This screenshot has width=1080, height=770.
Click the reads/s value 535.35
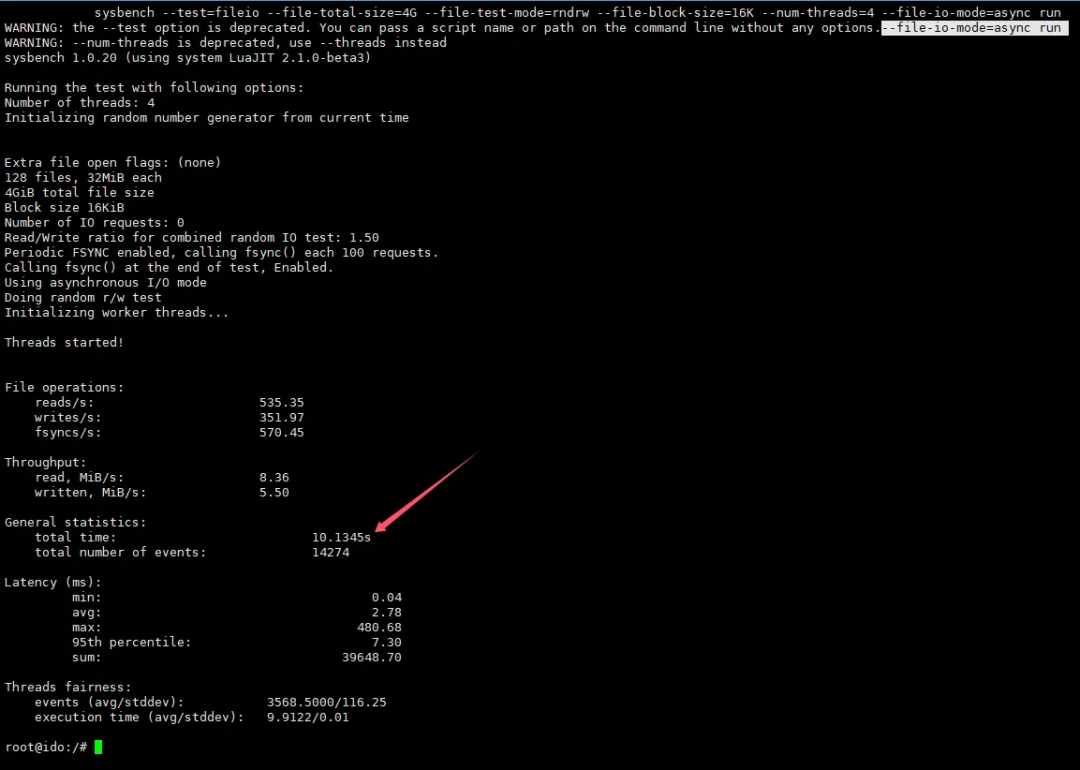(282, 402)
